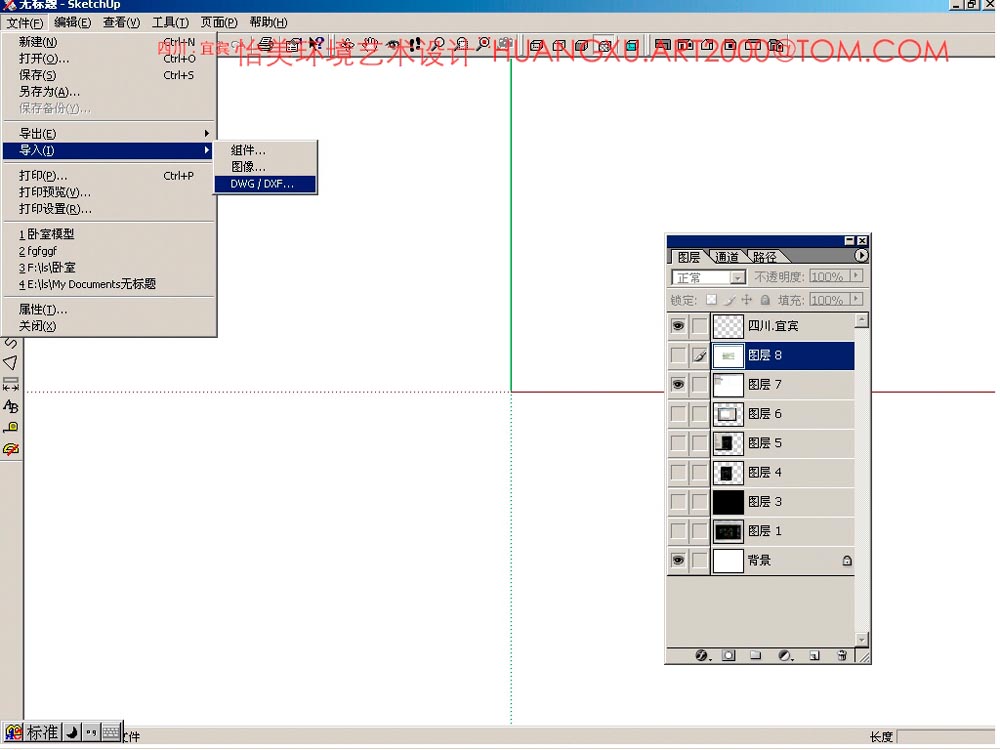Open the 帮助(H) menu
The height and width of the screenshot is (750, 1000).
tap(268, 22)
